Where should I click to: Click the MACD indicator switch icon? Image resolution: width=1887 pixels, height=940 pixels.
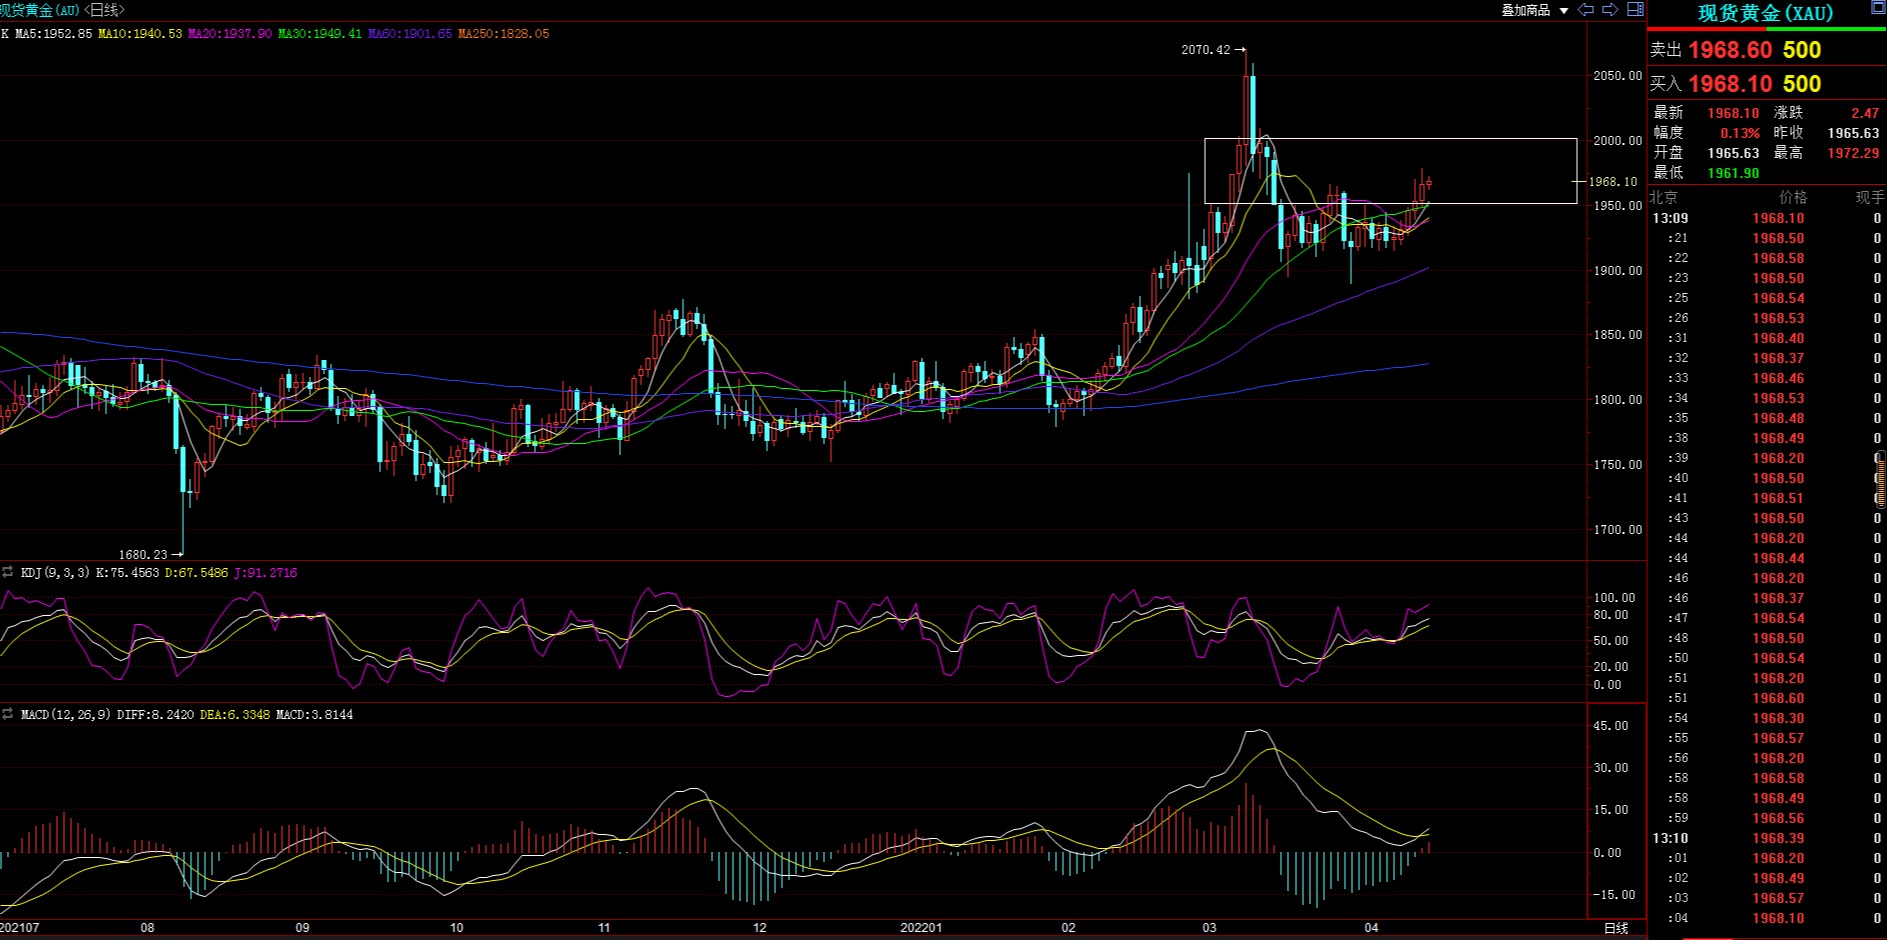[x=8, y=715]
